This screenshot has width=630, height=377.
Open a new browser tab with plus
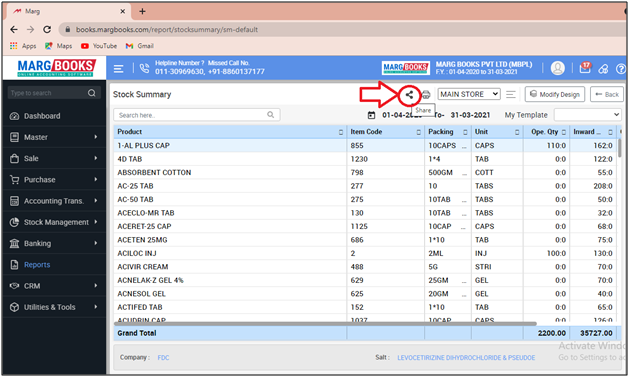(x=142, y=11)
